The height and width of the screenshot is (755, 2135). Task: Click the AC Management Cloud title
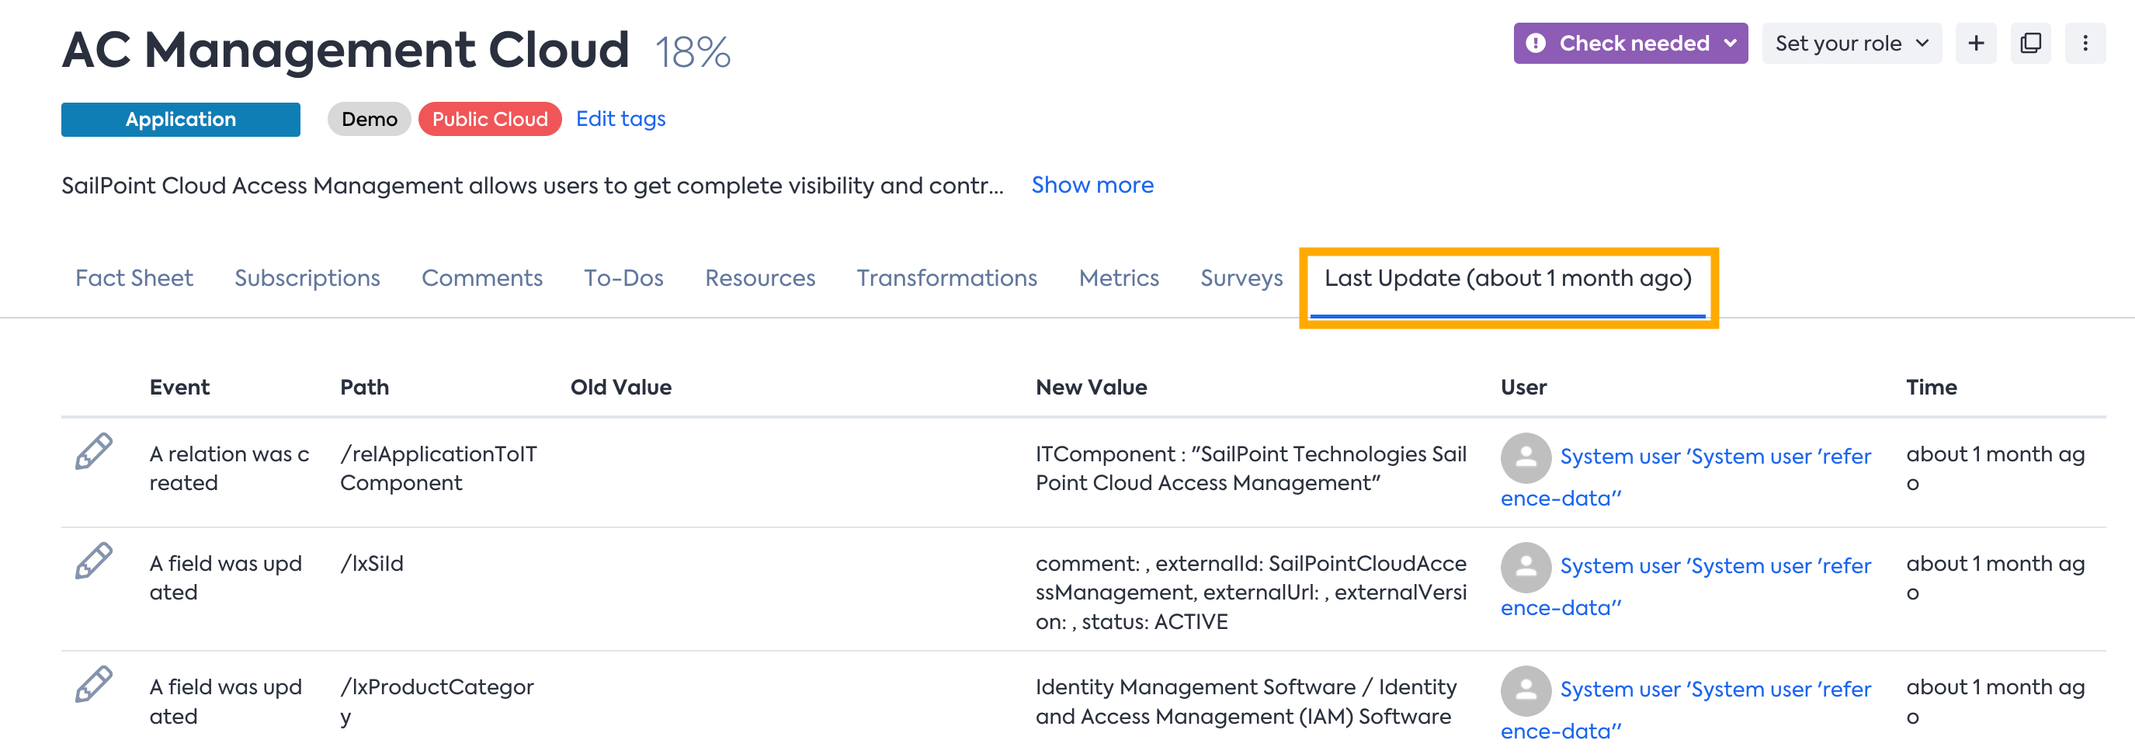[x=345, y=49]
